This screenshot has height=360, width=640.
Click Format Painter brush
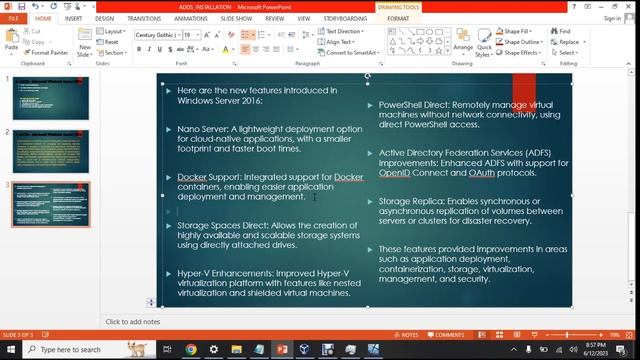tap(46, 53)
